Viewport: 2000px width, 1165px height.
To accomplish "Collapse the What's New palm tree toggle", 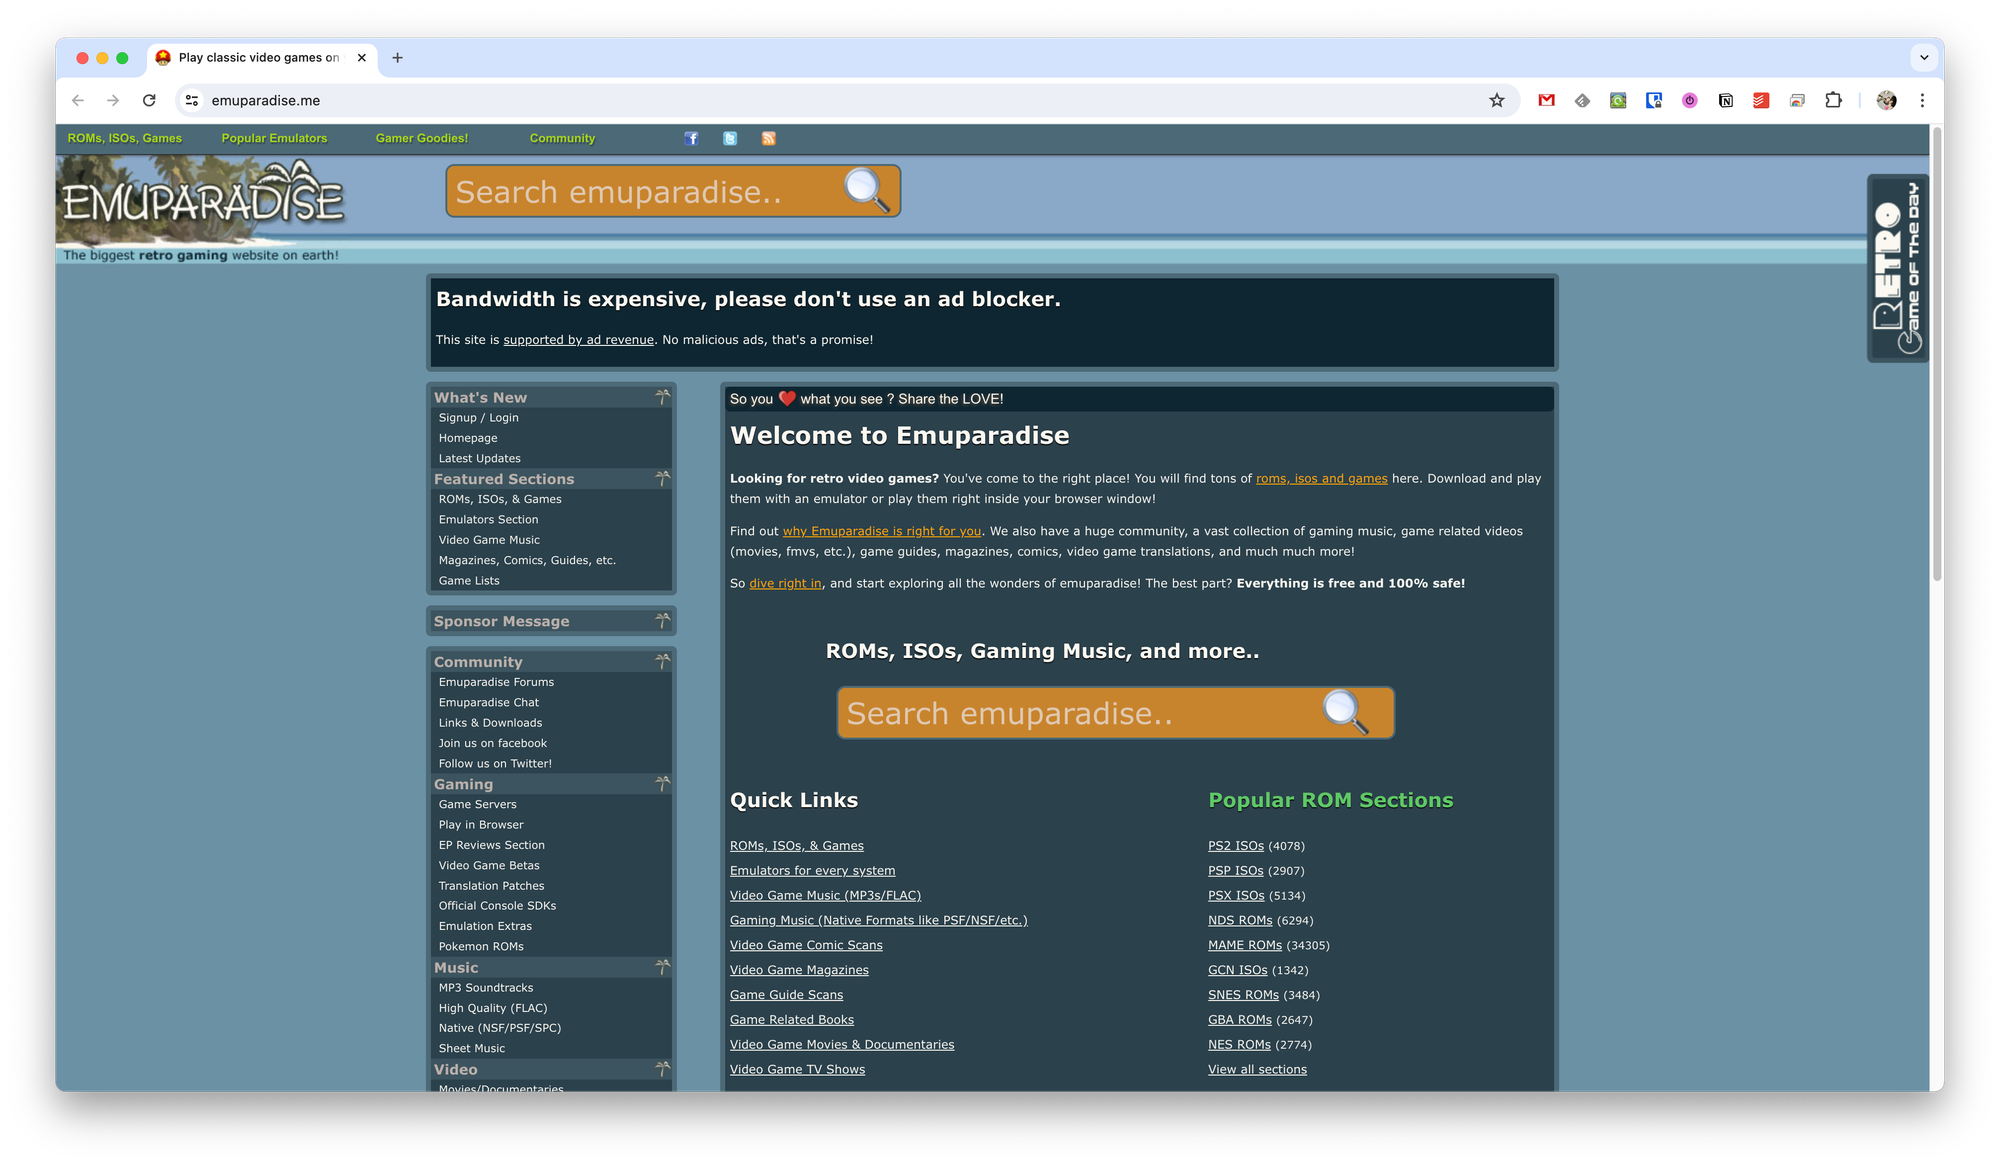I will point(662,397).
